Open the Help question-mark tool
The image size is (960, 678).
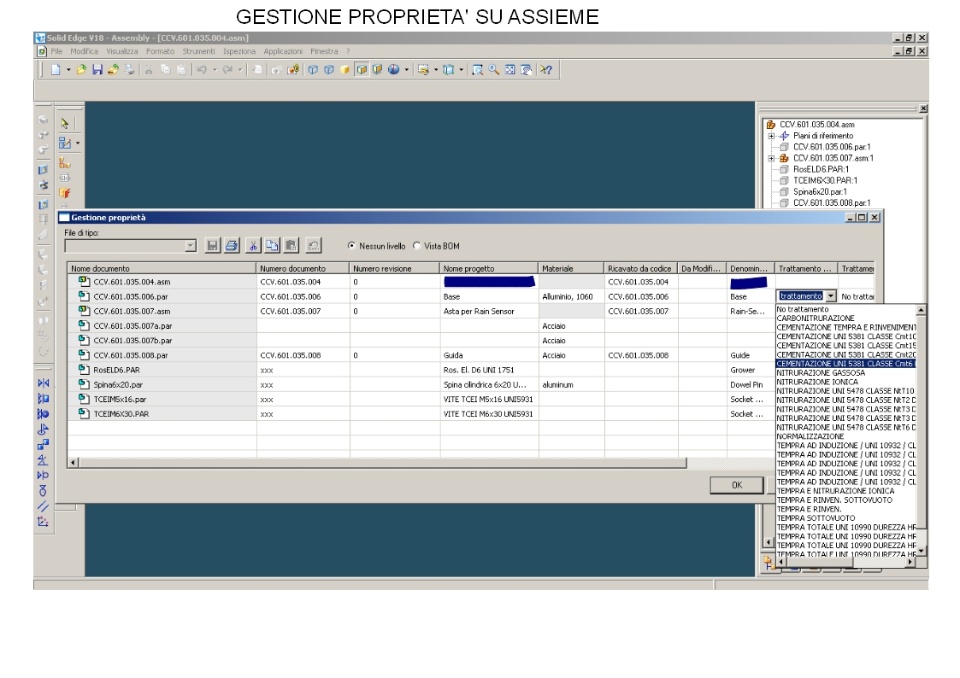546,70
